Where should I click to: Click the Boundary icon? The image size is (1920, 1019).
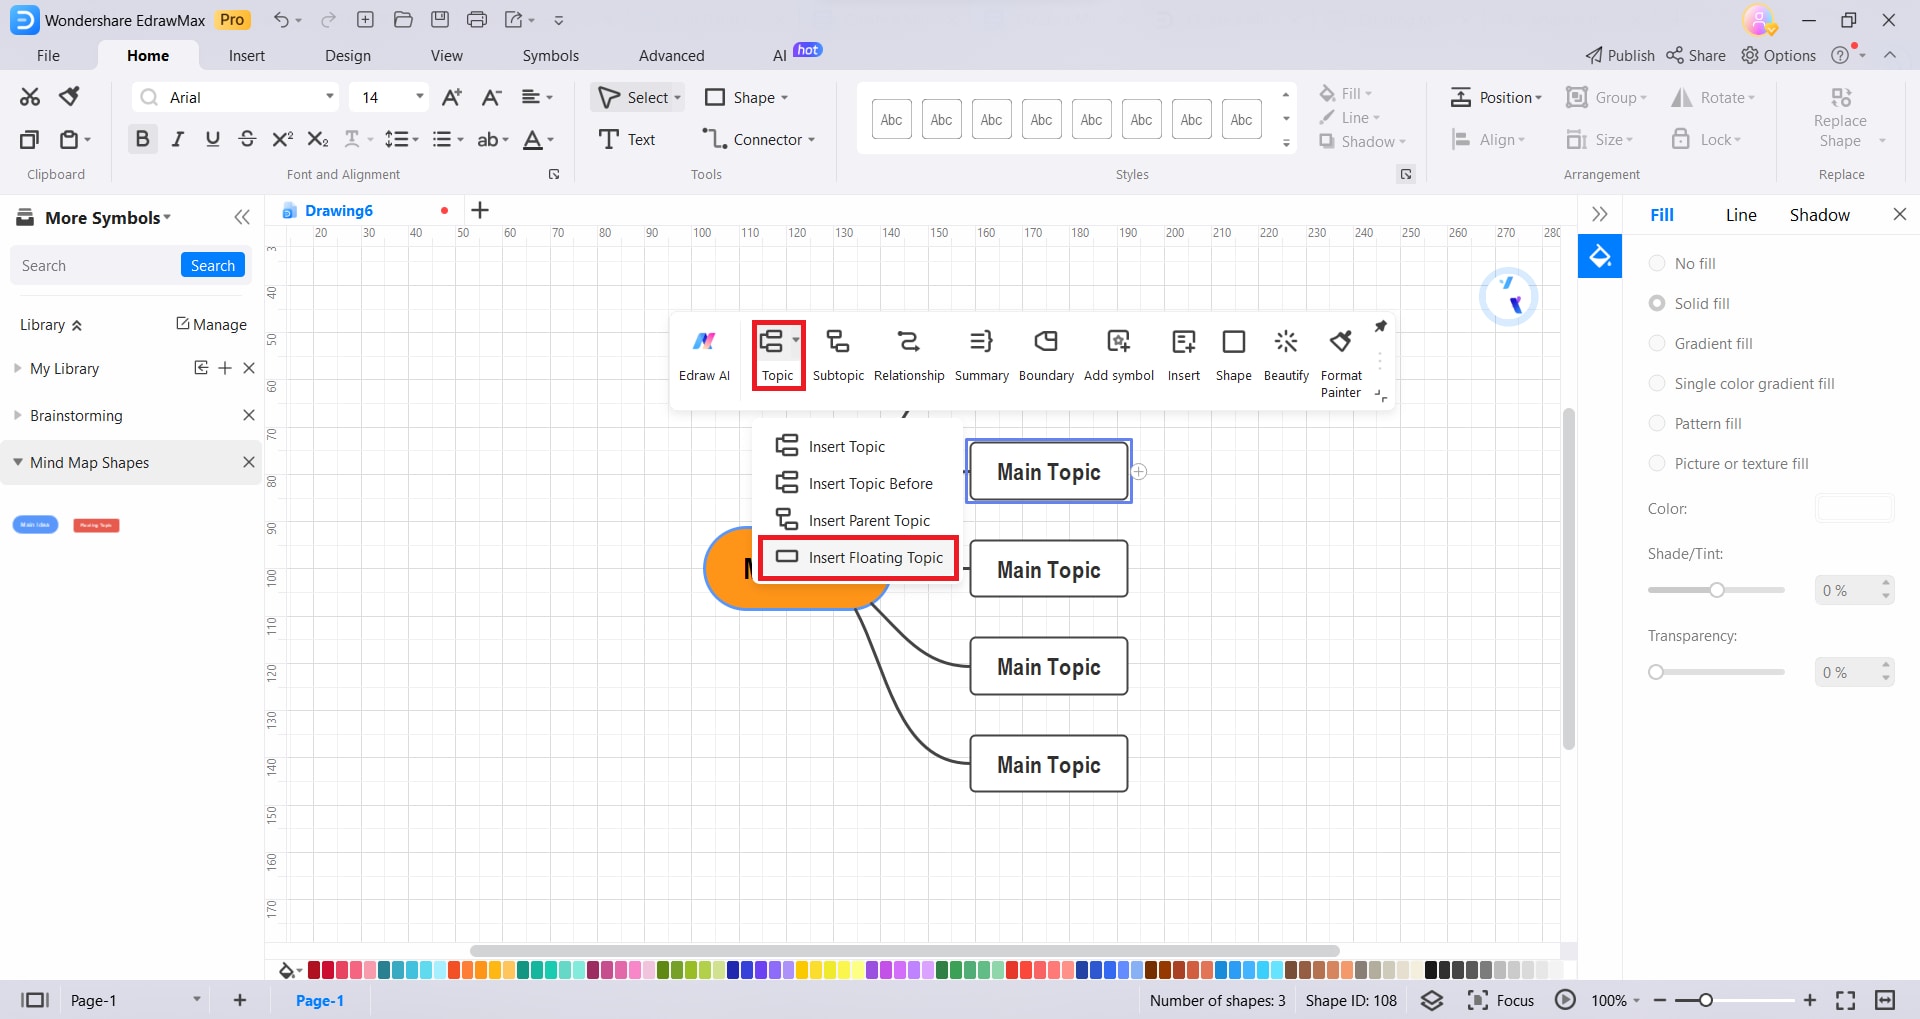click(1046, 356)
